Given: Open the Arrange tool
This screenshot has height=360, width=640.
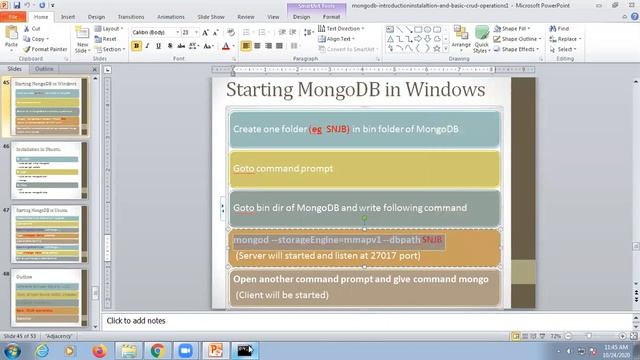Looking at the screenshot, I should 461,39.
